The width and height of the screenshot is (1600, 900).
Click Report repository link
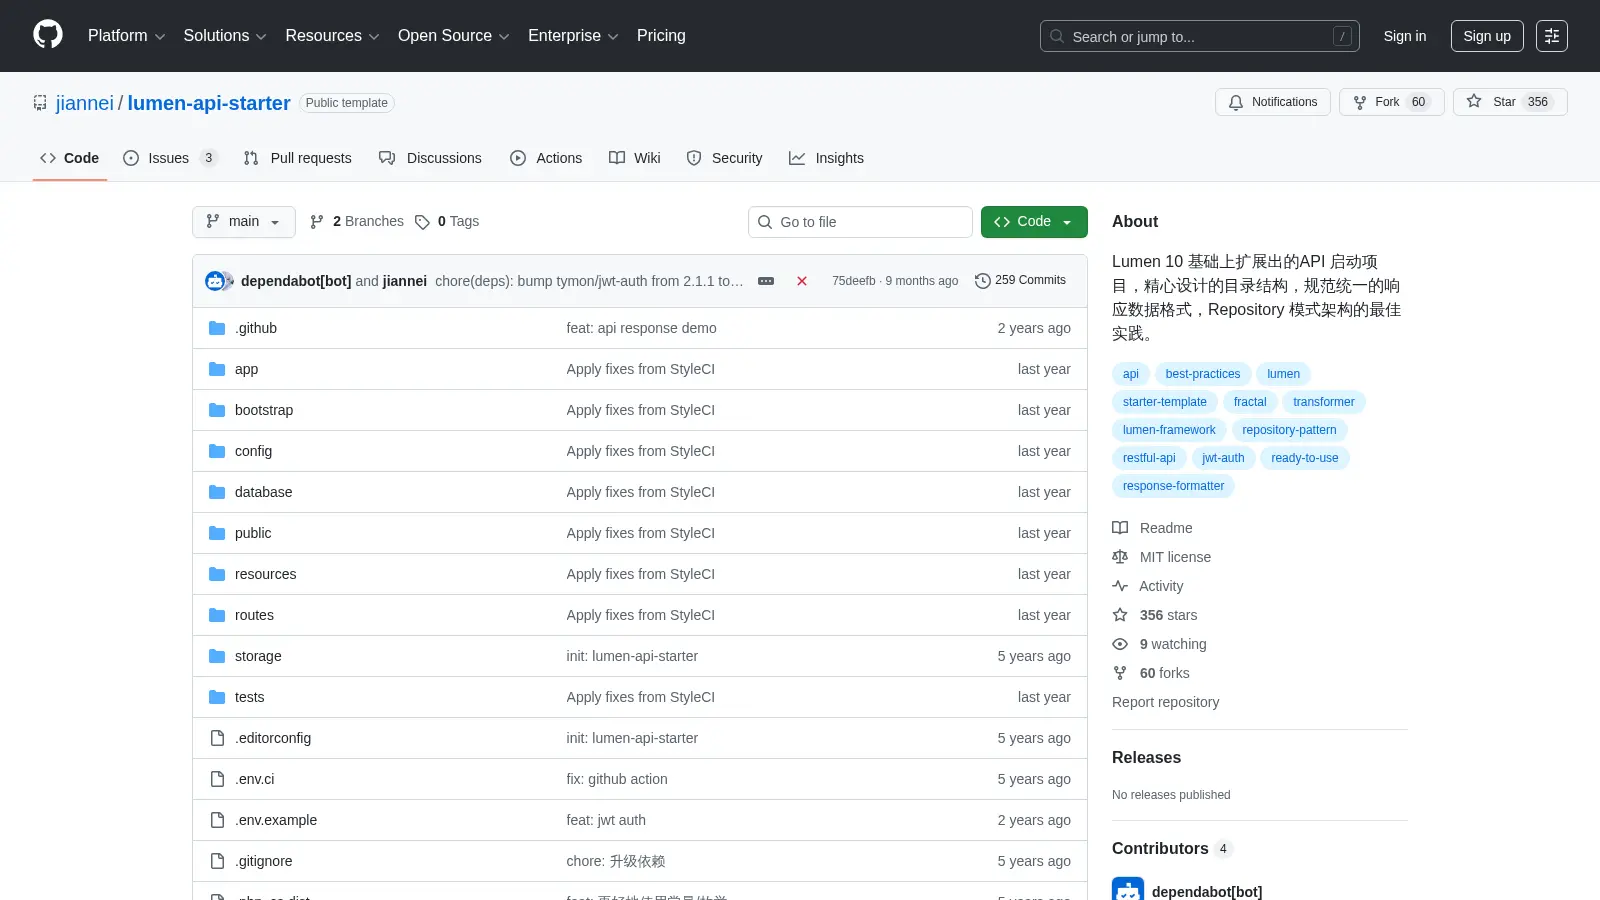1166,702
